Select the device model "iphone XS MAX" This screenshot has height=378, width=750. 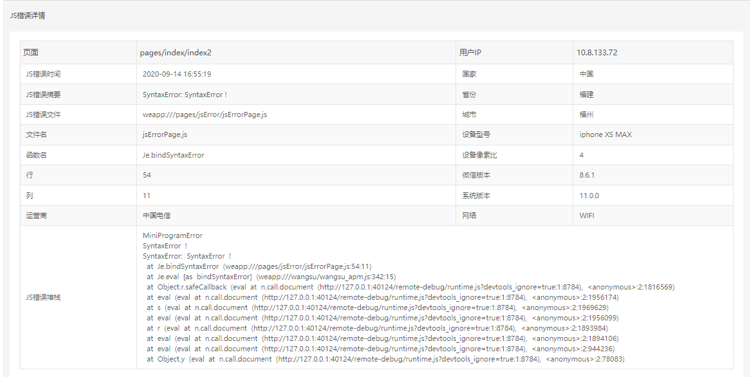point(606,135)
